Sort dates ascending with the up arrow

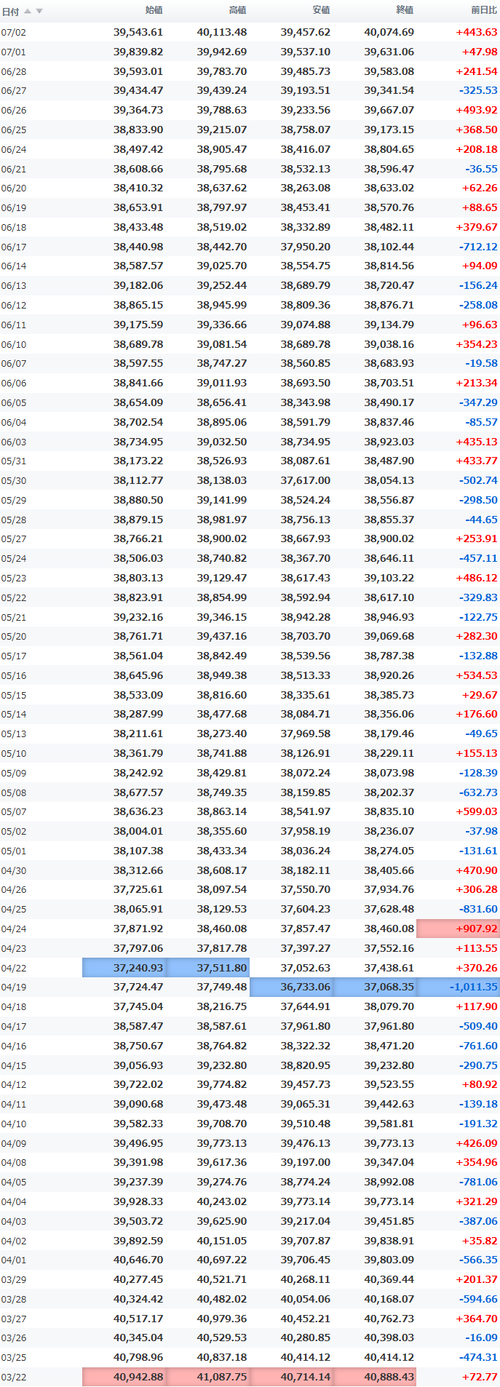click(28, 11)
